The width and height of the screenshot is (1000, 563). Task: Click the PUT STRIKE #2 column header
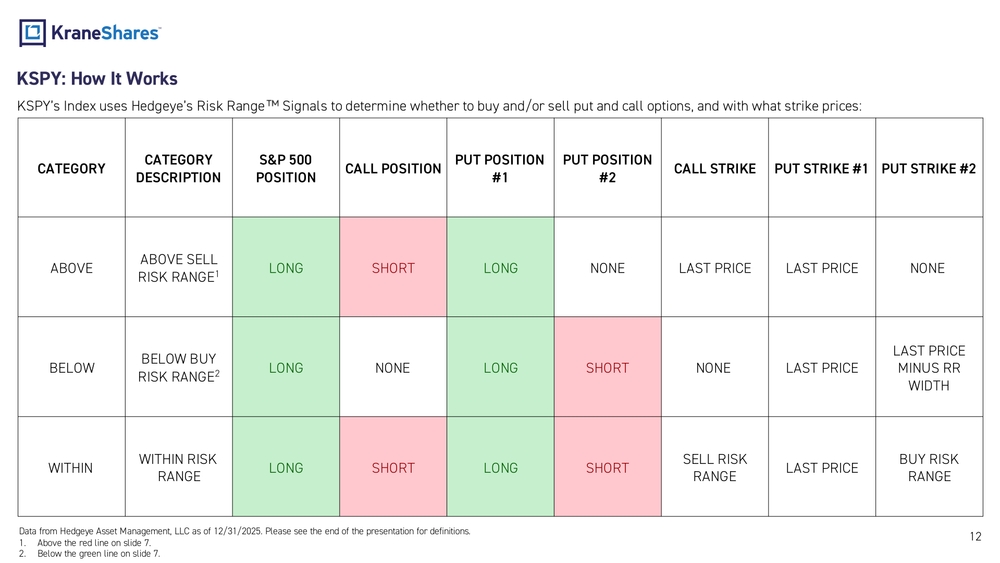(x=928, y=169)
